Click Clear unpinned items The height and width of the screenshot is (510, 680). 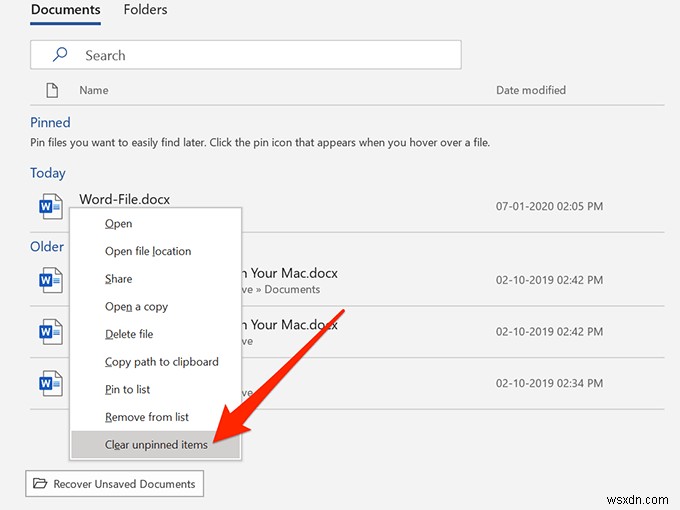pyautogui.click(x=156, y=445)
